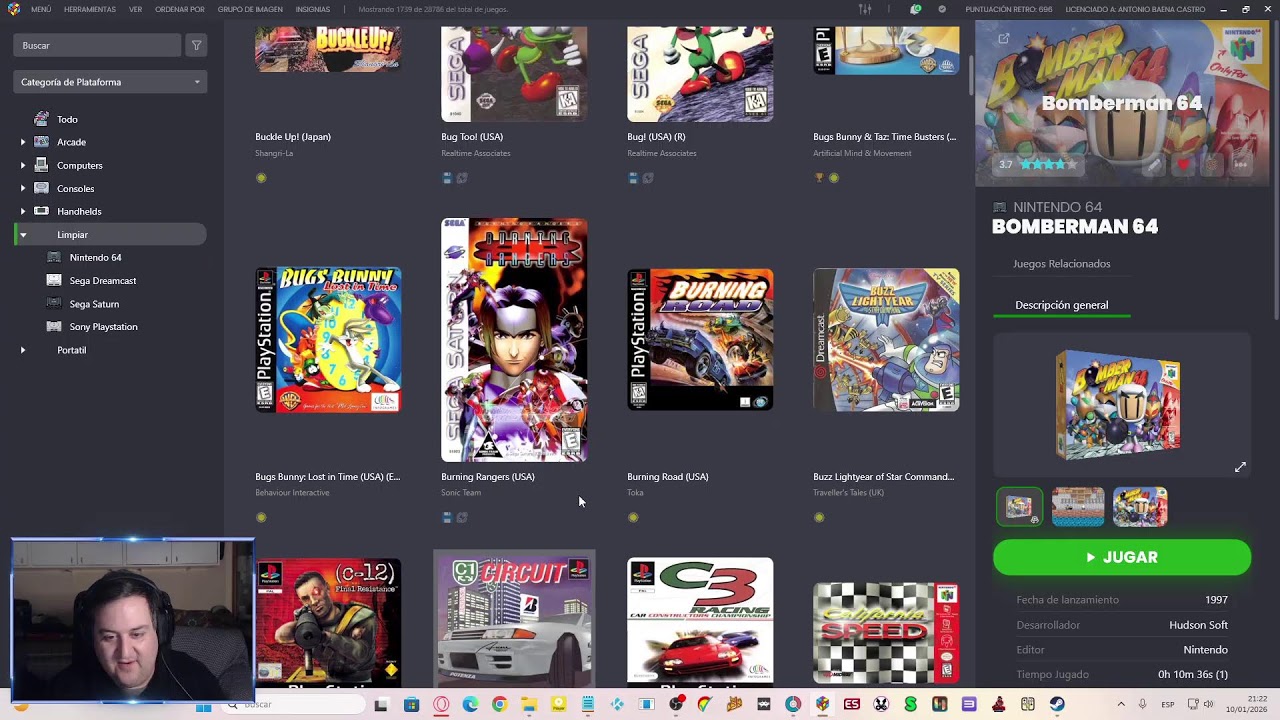Click the Todo all-games icon in sidebar

point(41,119)
